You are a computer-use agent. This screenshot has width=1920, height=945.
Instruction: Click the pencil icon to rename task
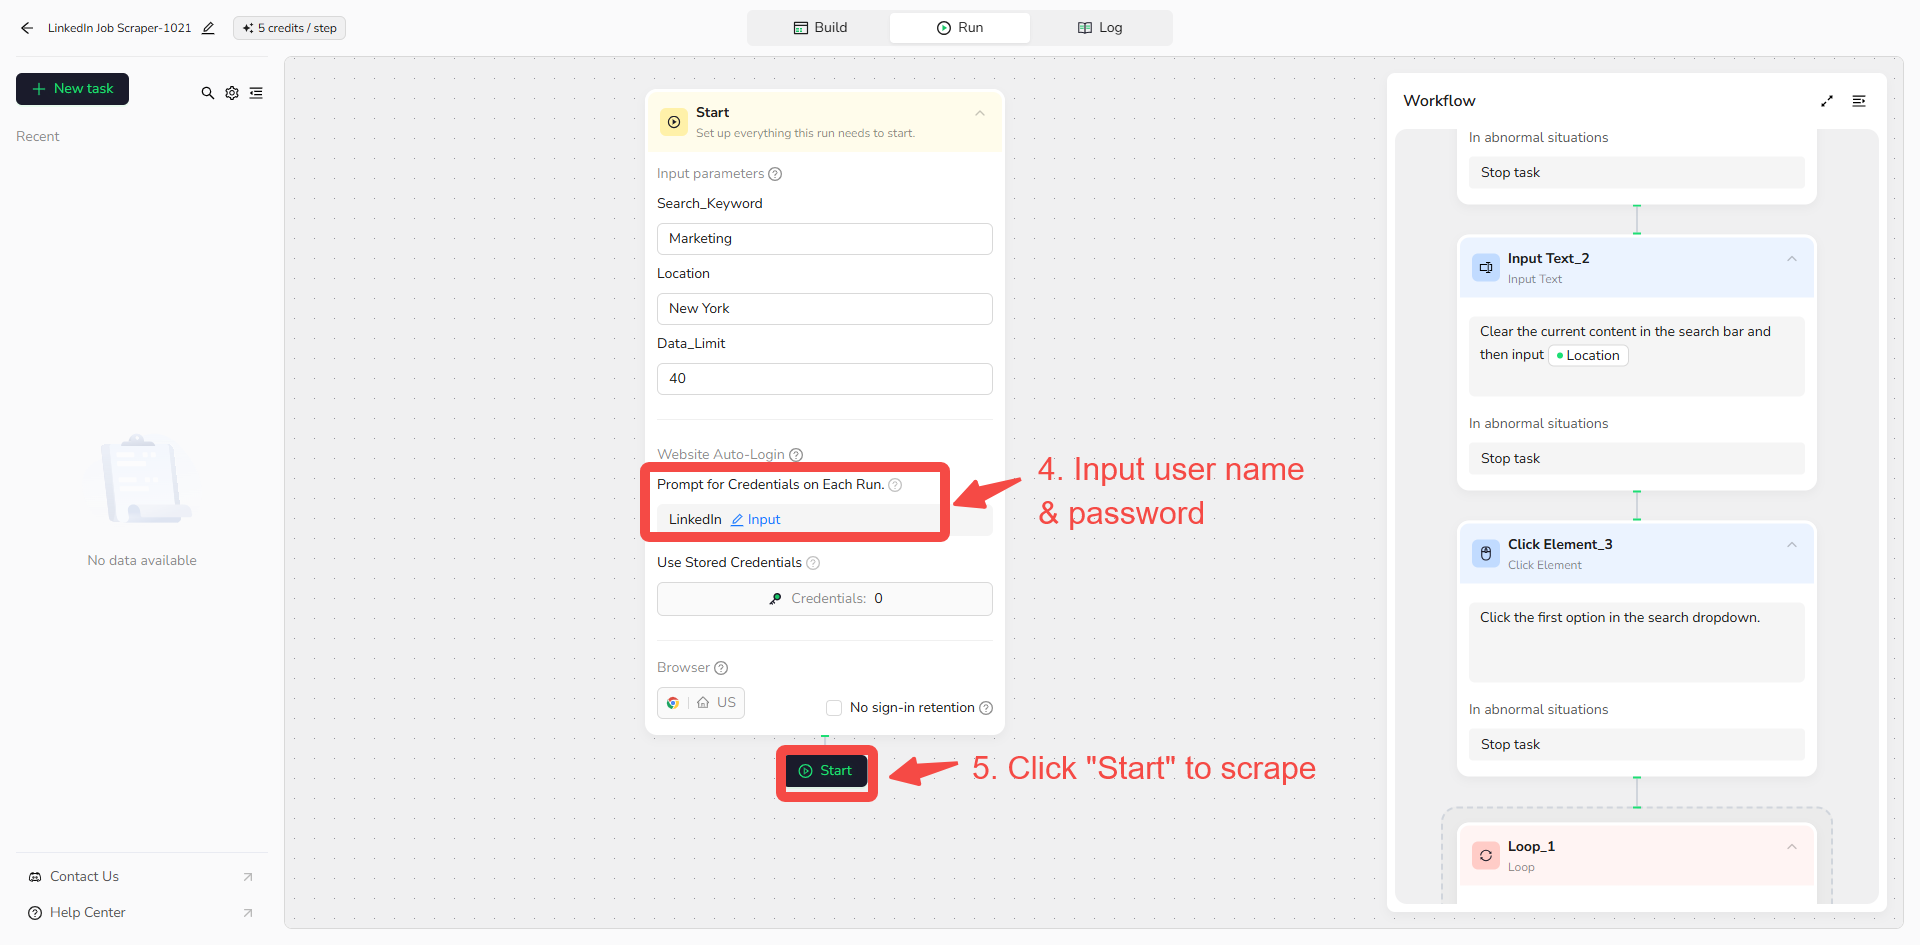(208, 28)
